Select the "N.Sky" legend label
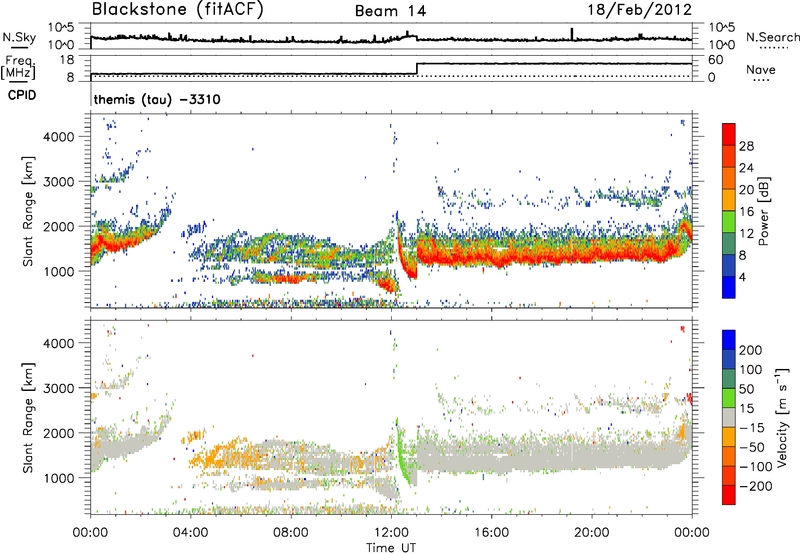The width and height of the screenshot is (800, 554). (x=19, y=37)
